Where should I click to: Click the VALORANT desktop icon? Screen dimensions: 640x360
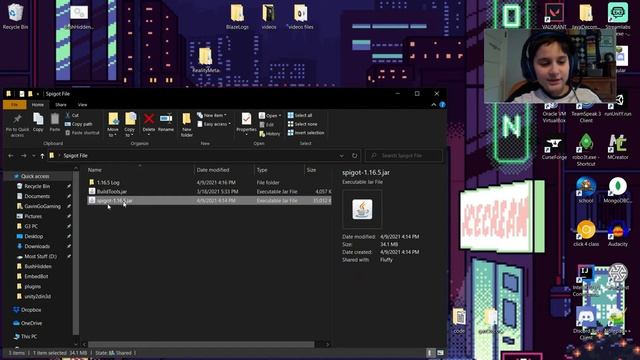(554, 16)
